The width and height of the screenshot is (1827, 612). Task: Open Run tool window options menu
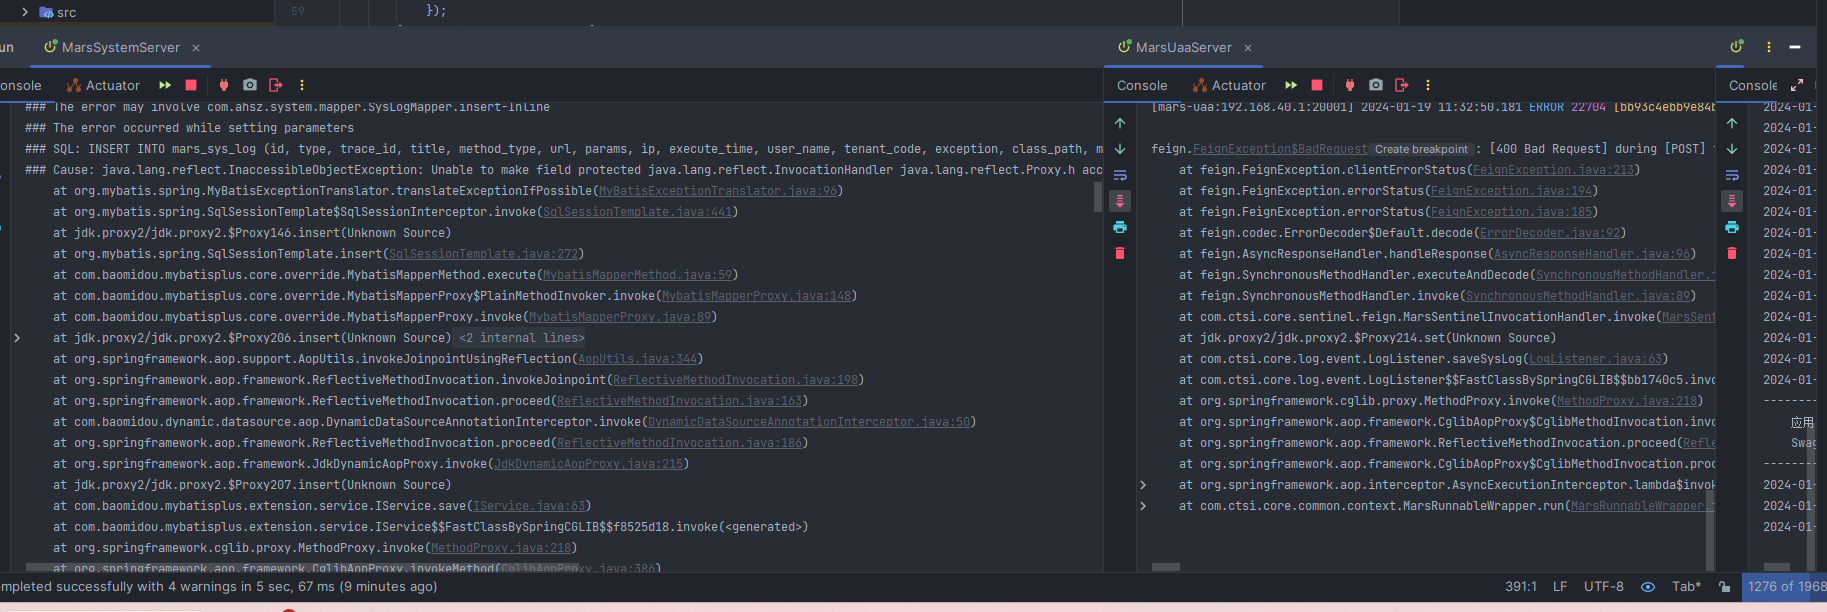[1769, 47]
